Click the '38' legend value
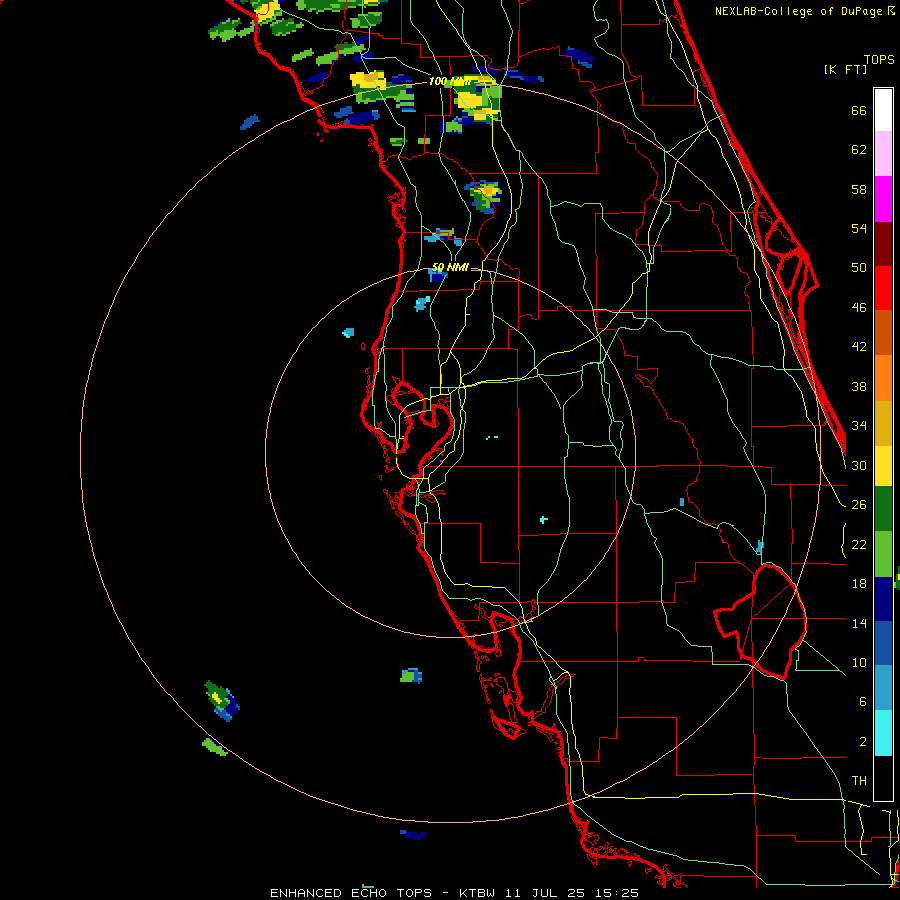The width and height of the screenshot is (900, 900). 859,386
